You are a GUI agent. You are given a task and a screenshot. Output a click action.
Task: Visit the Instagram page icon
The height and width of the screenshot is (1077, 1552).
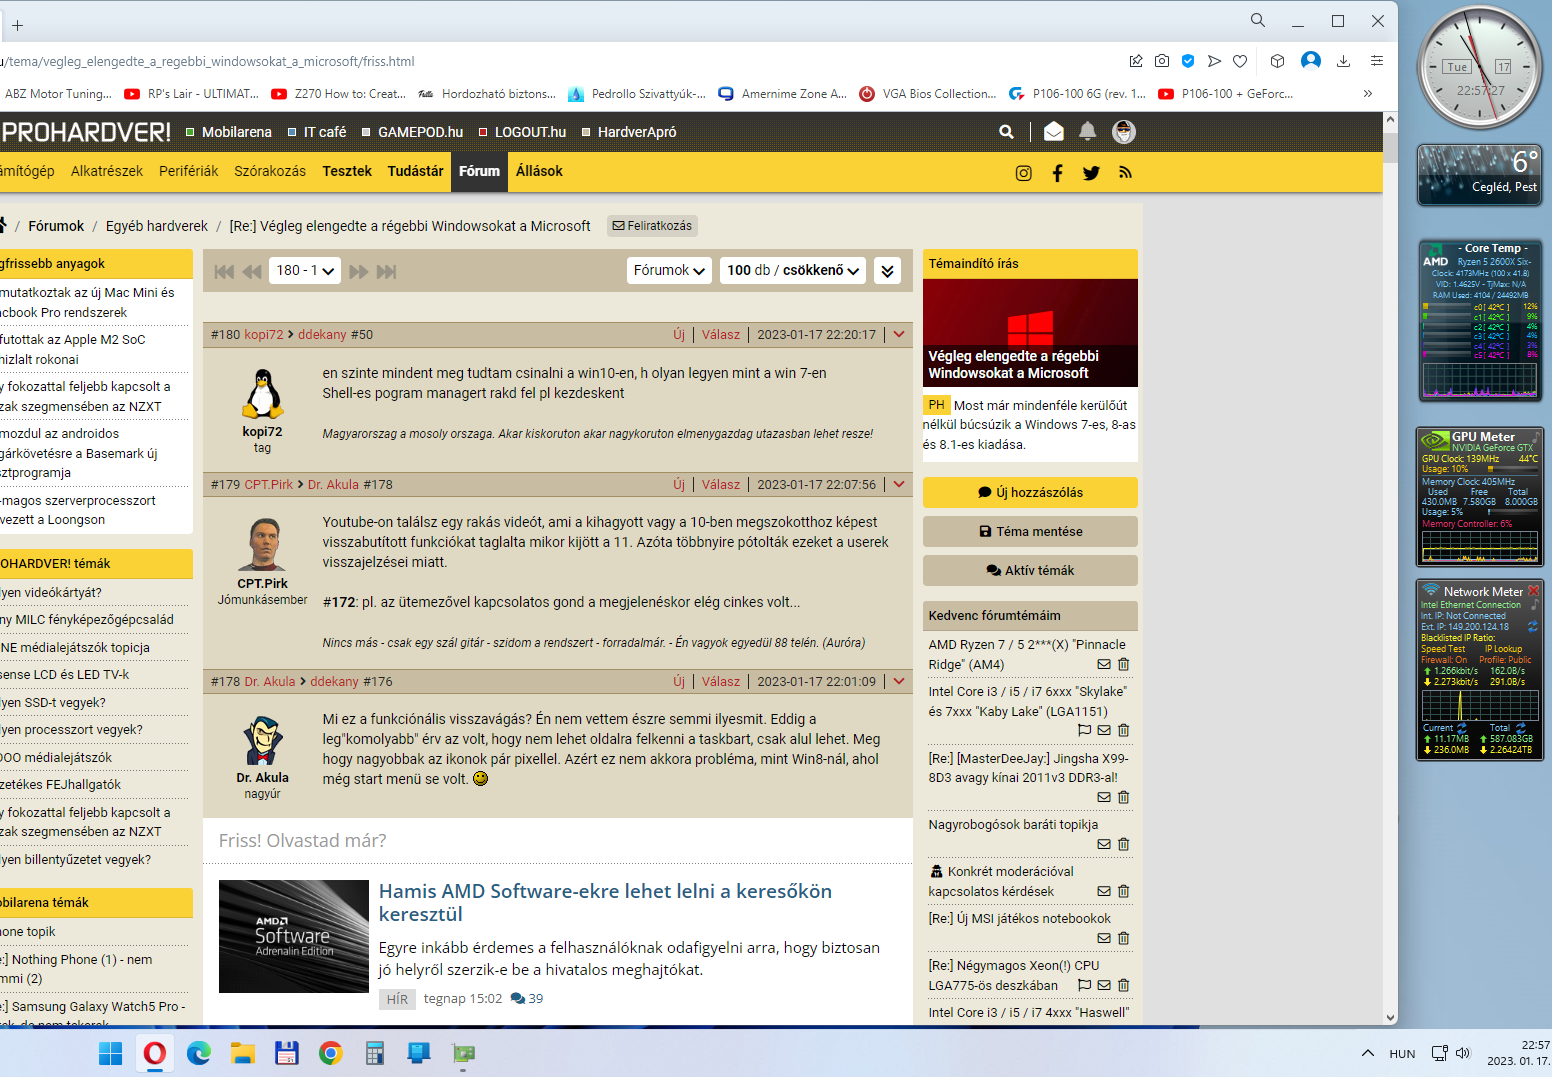point(1024,173)
